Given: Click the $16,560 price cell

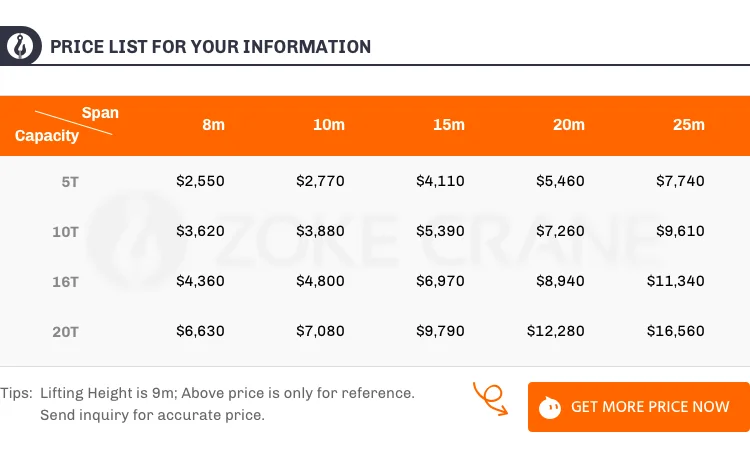Looking at the screenshot, I should point(676,330).
